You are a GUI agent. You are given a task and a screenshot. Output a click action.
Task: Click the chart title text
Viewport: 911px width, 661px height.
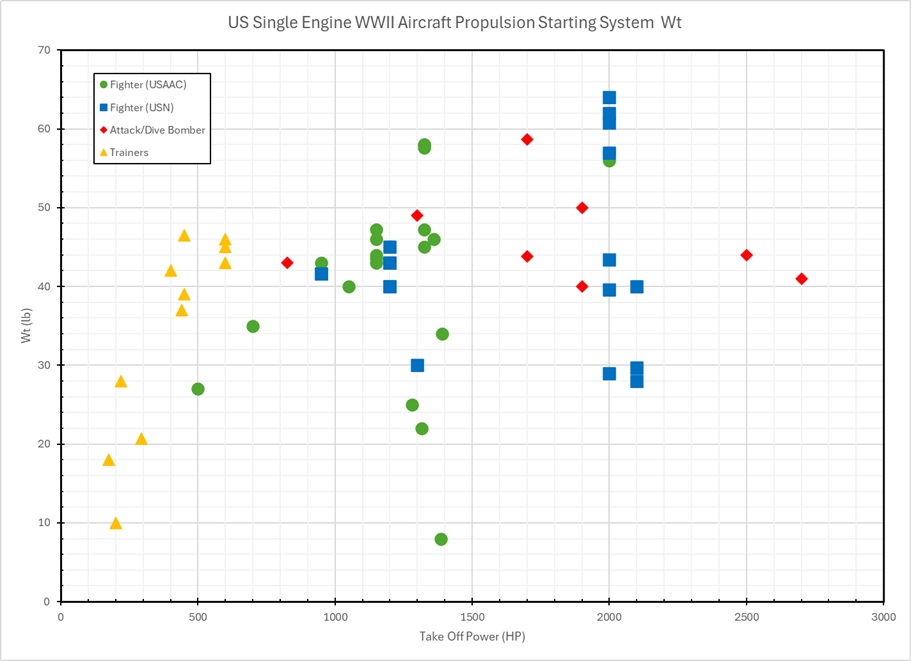[455, 22]
